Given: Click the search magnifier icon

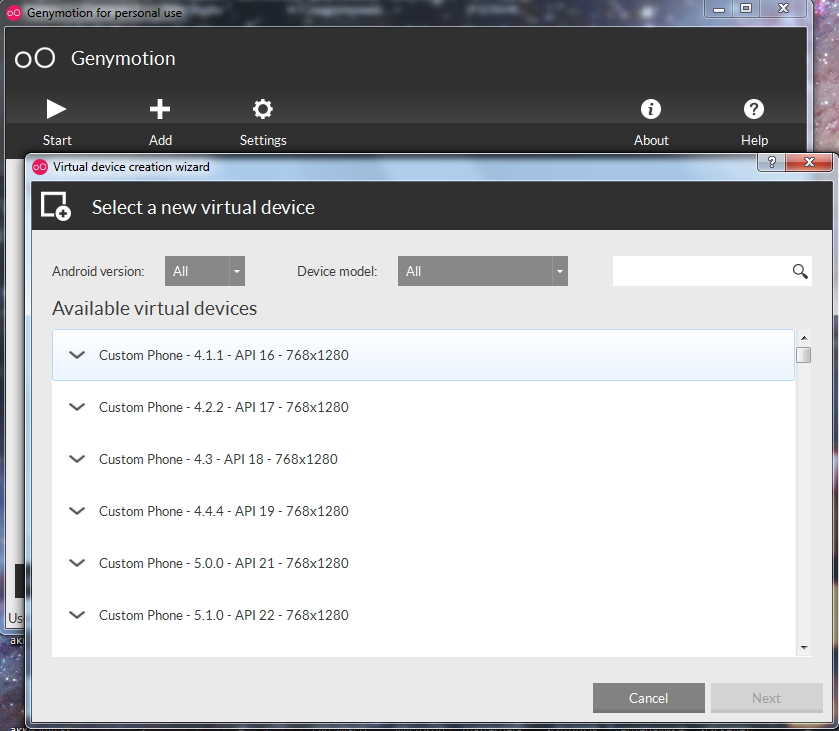Looking at the screenshot, I should click(x=800, y=271).
